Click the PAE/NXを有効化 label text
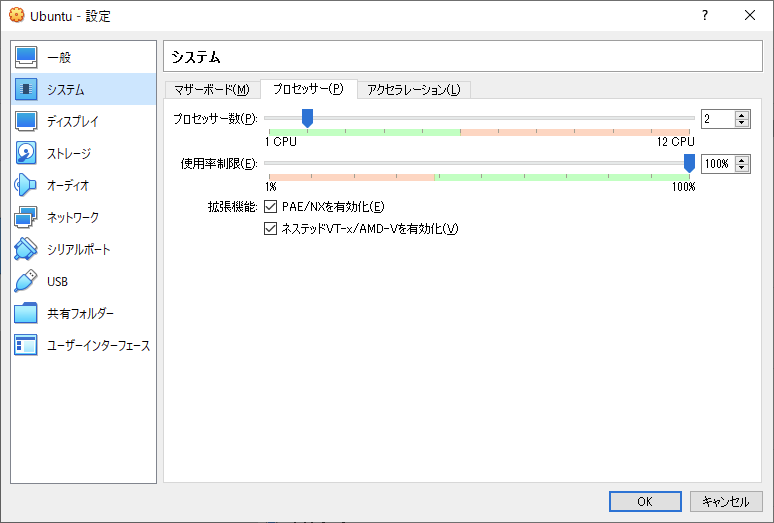 (x=333, y=207)
